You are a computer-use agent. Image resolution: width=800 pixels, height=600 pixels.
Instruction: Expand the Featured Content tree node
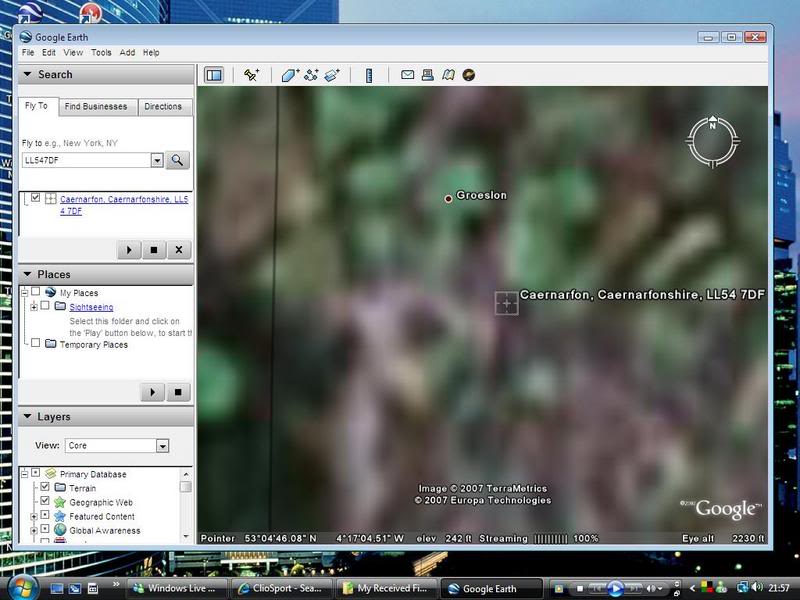pos(34,516)
